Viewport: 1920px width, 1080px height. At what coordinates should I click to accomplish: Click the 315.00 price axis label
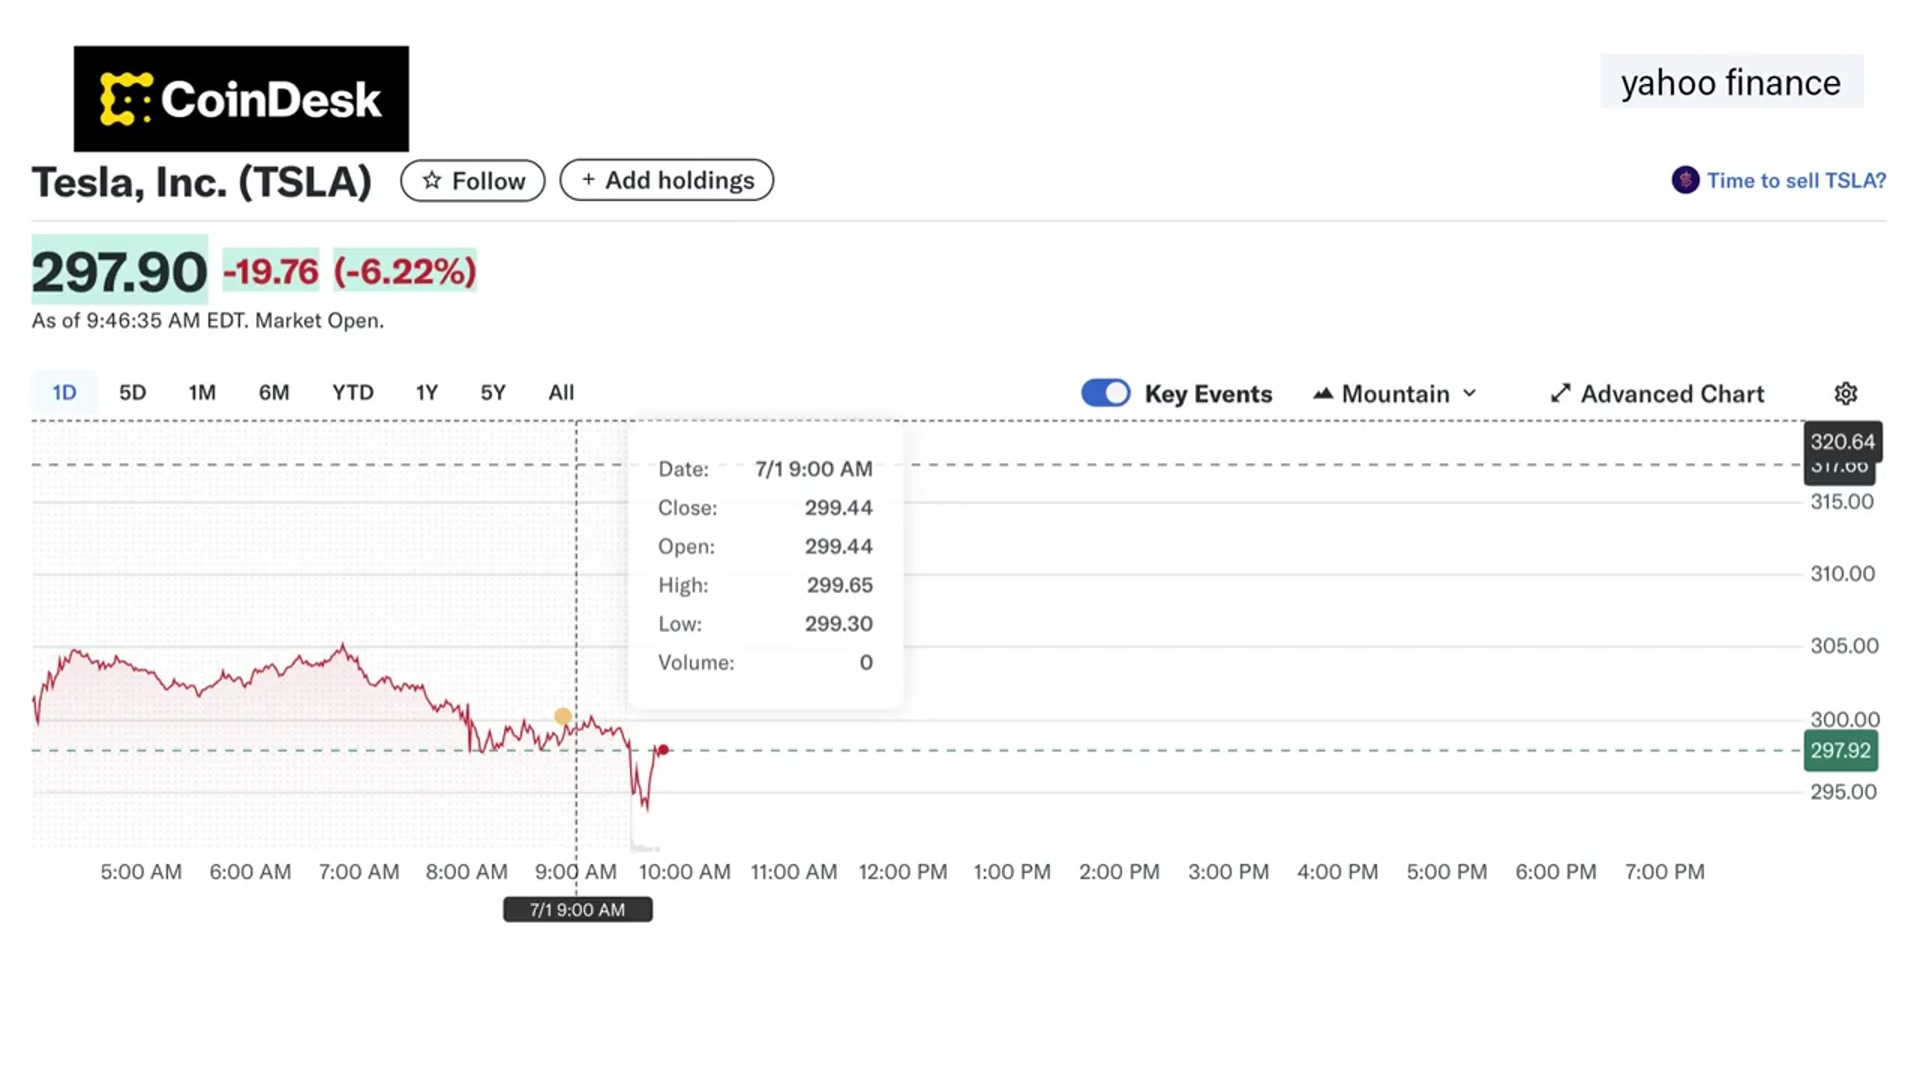click(x=1842, y=501)
